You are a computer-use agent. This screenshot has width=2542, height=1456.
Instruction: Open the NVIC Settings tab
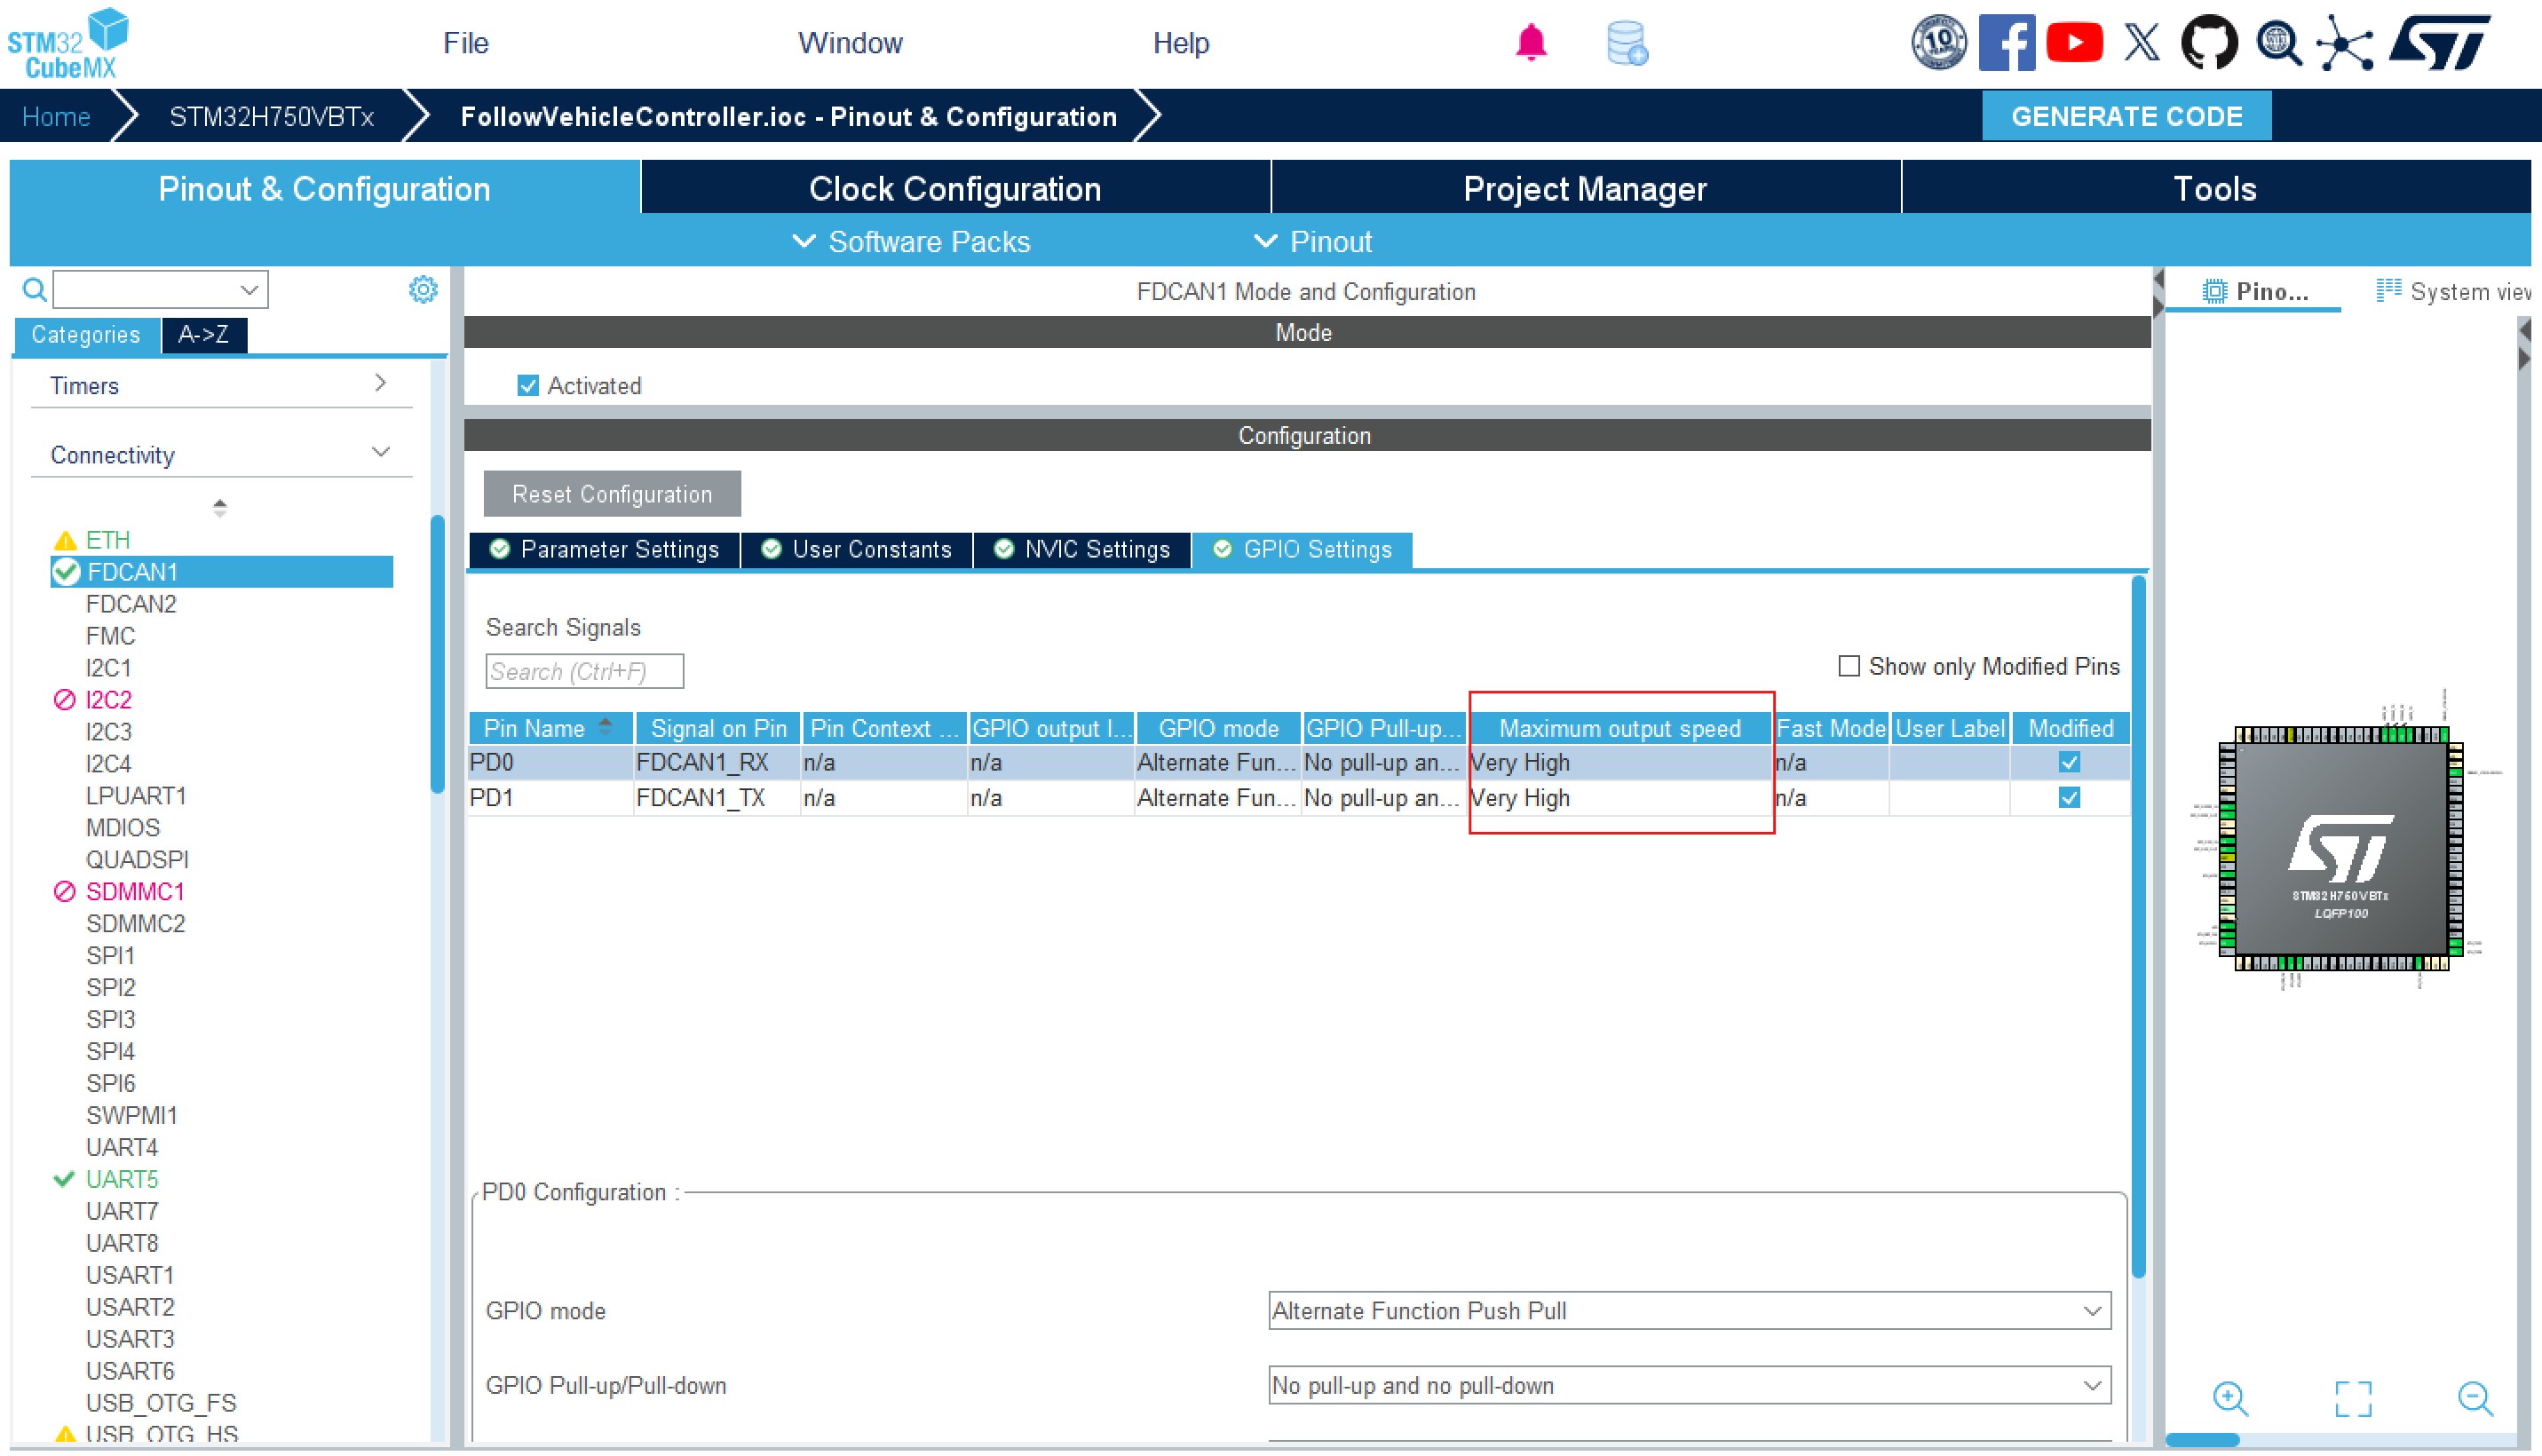pos(1082,549)
